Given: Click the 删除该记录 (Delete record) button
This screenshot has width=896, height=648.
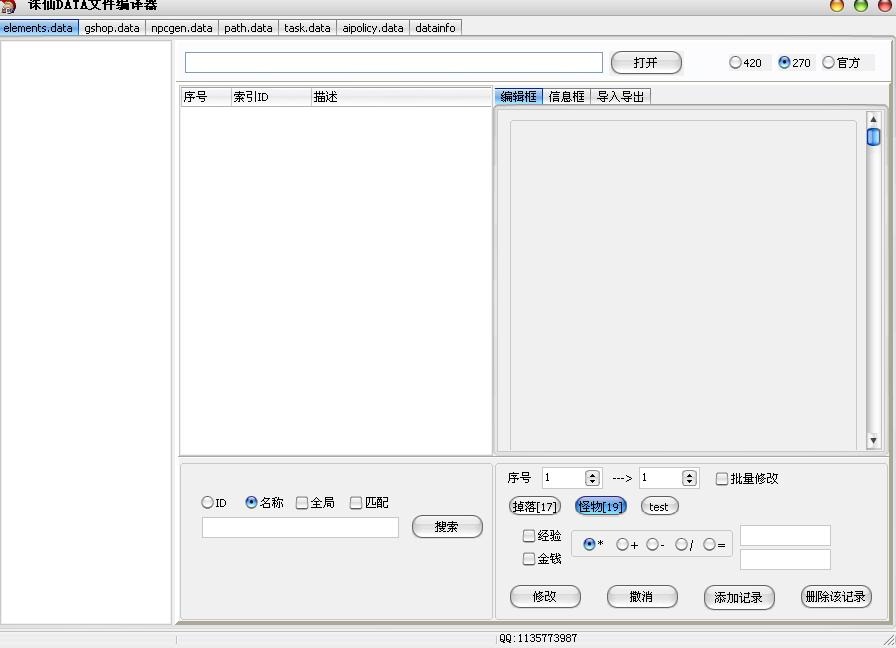Looking at the screenshot, I should pos(836,596).
